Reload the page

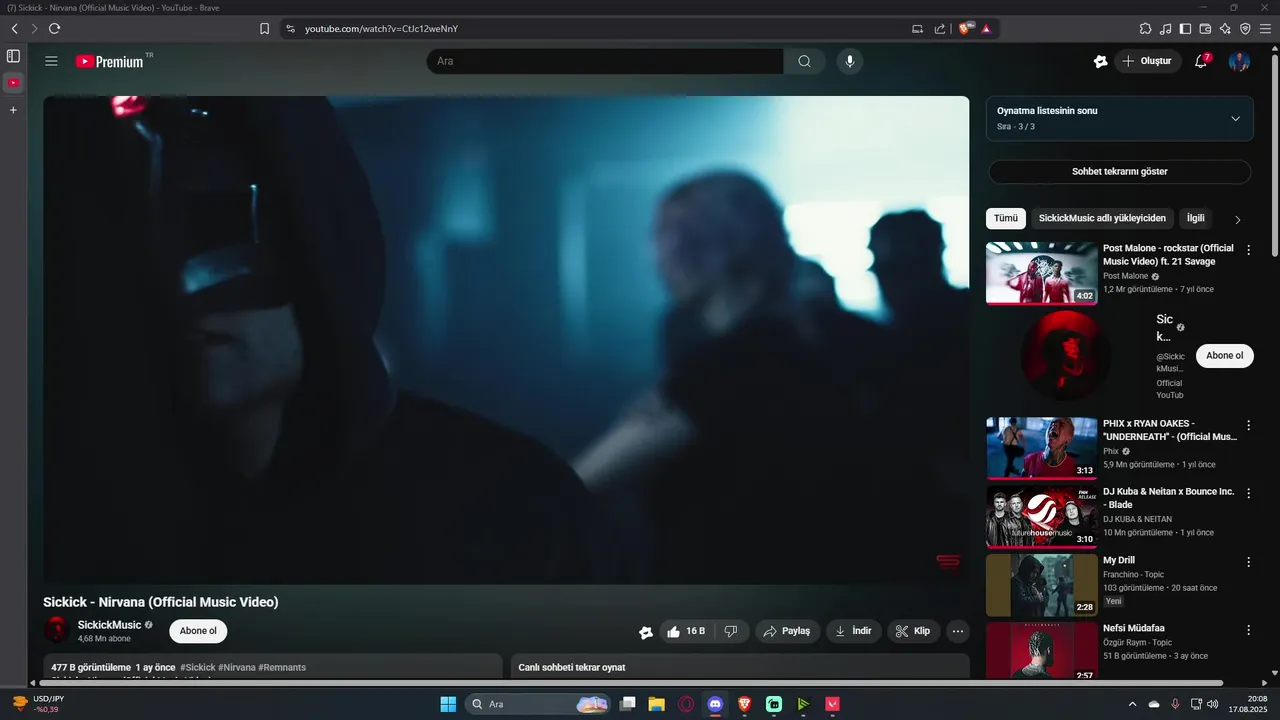coord(54,29)
